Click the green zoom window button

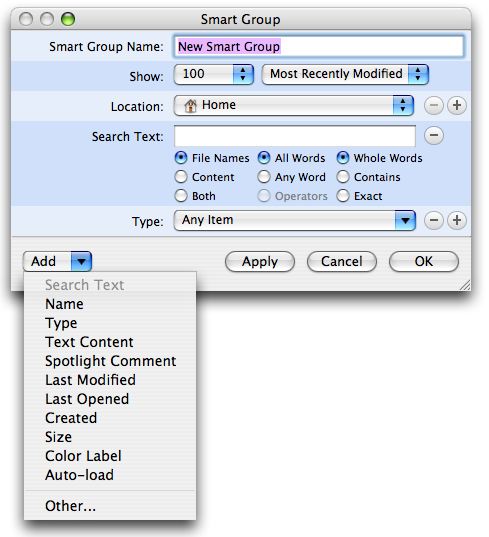coord(68,19)
